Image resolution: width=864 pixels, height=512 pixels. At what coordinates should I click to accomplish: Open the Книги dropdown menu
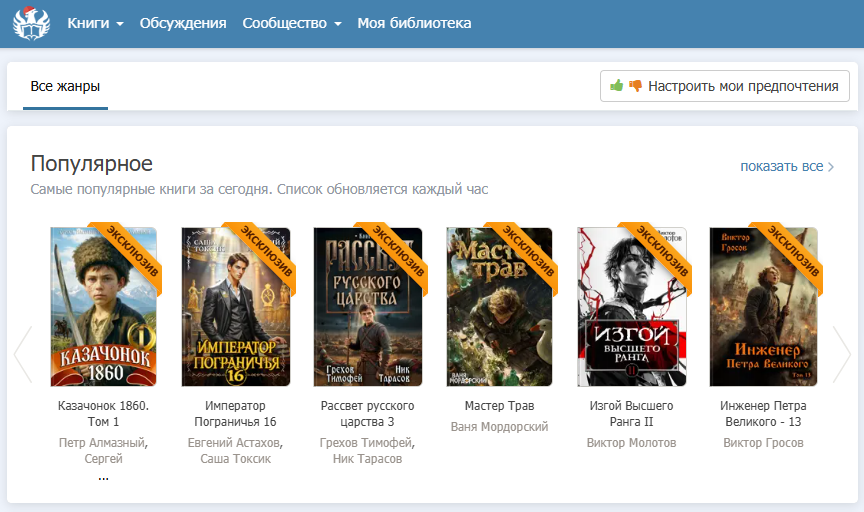point(95,23)
